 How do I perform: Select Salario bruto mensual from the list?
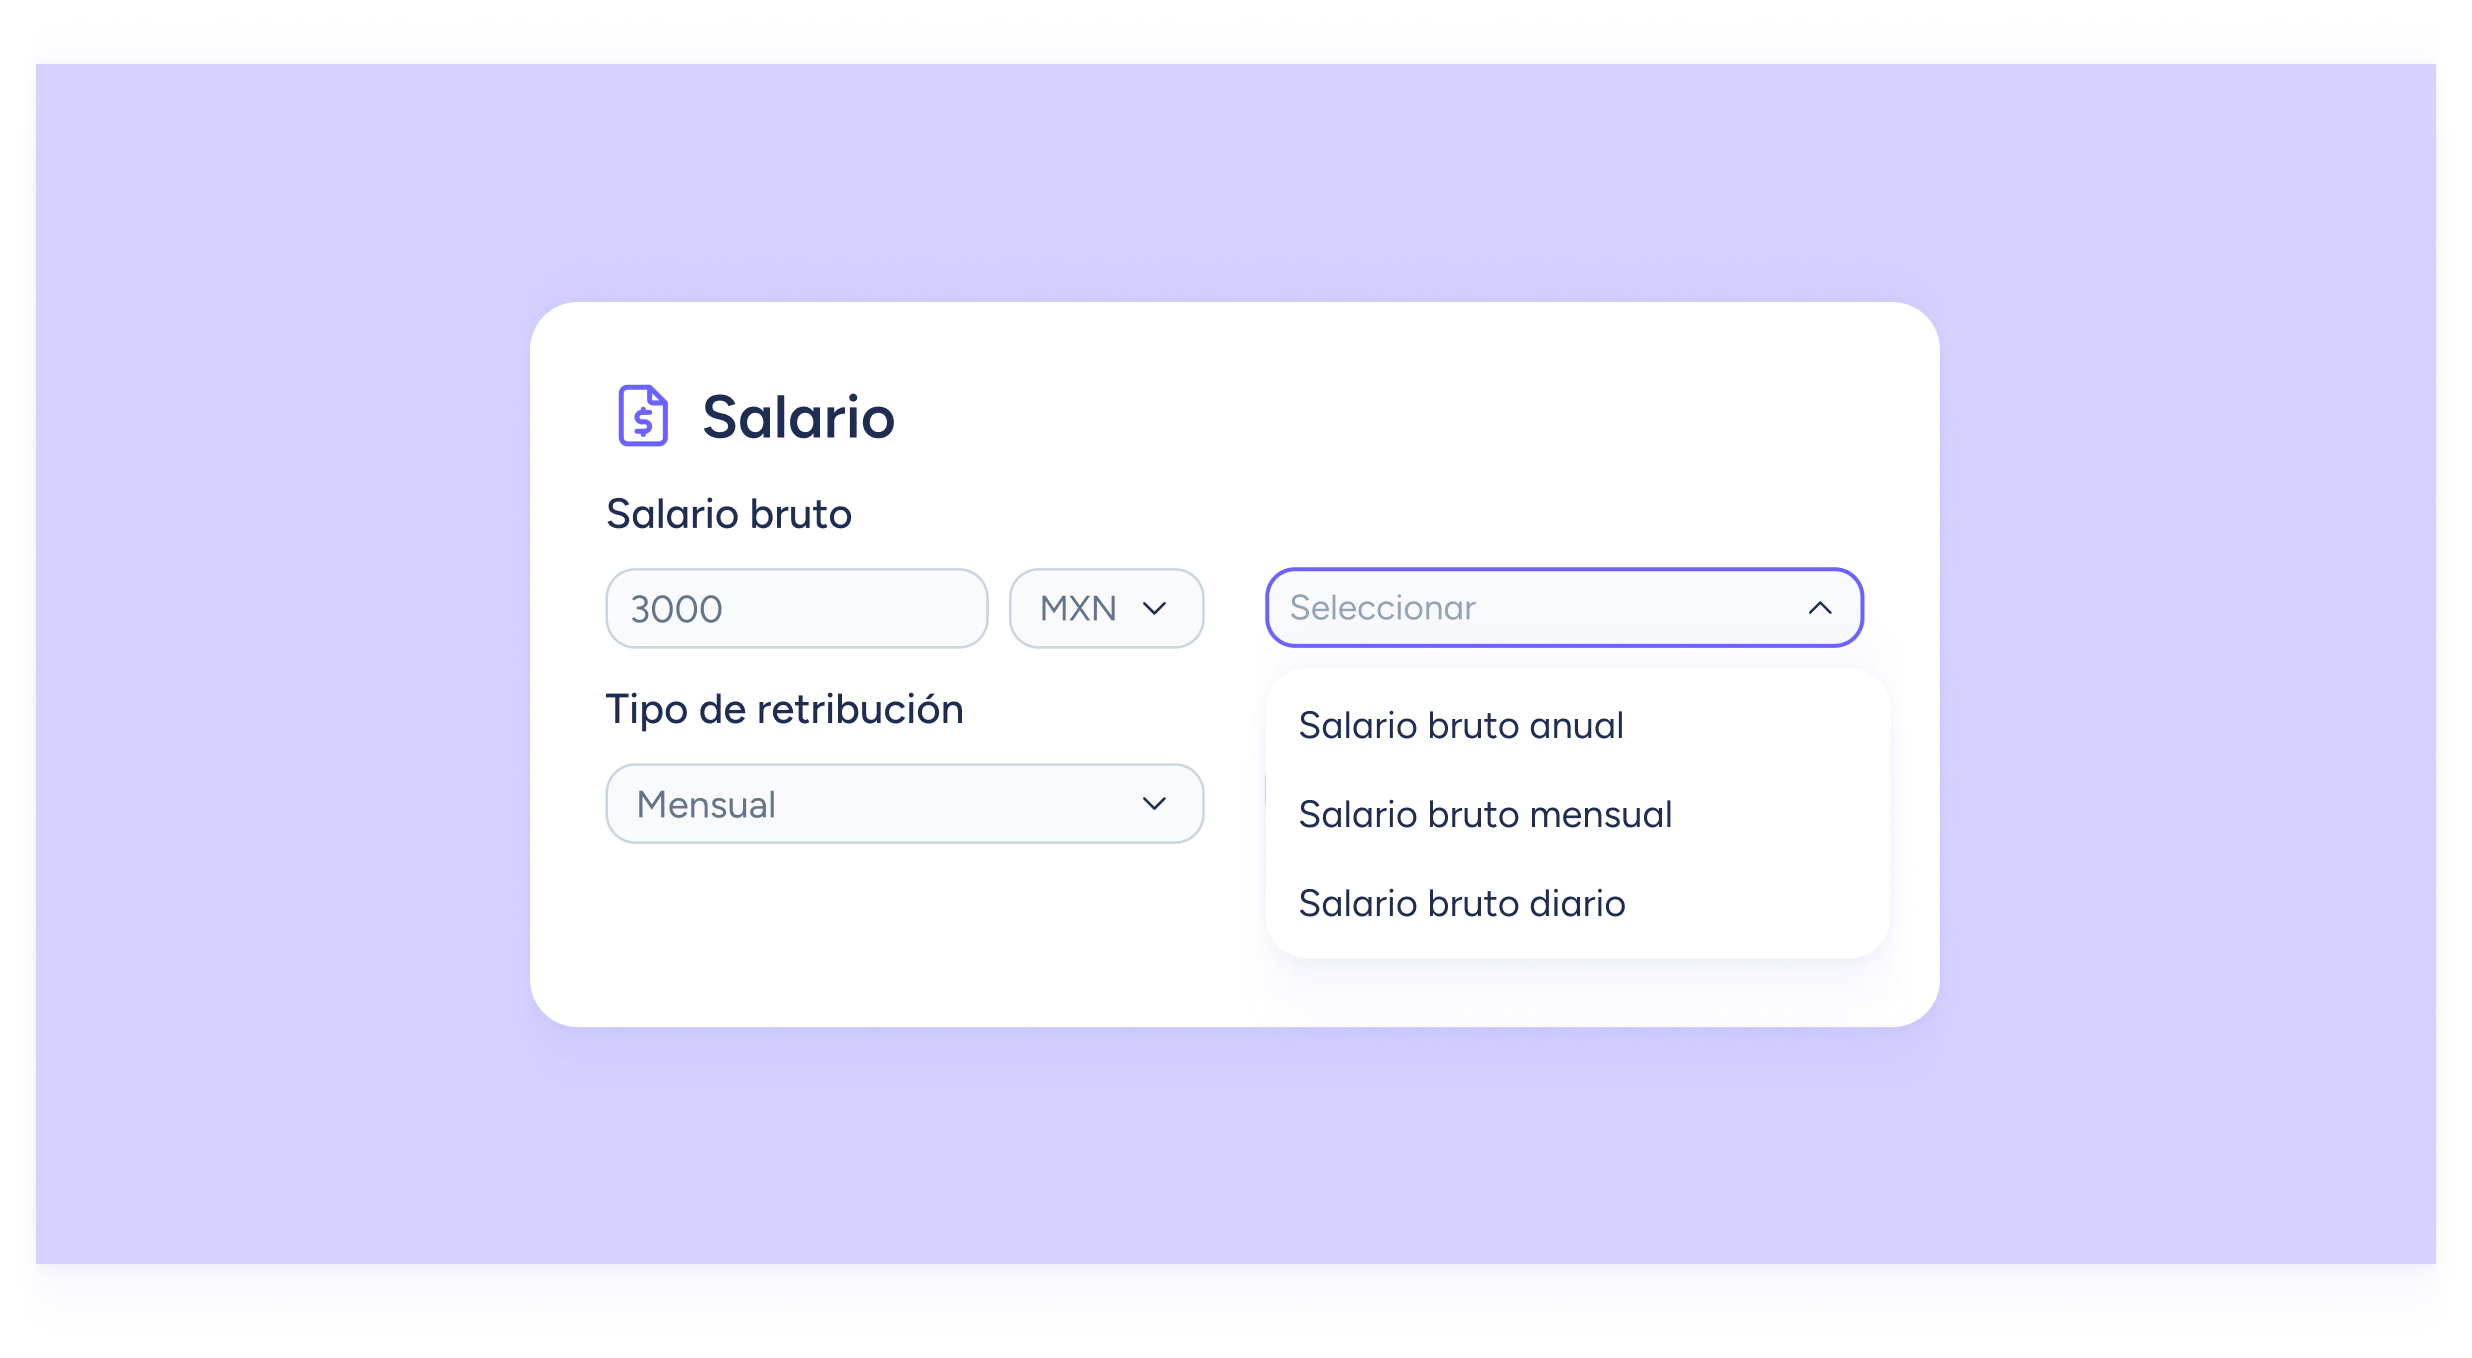click(1484, 815)
